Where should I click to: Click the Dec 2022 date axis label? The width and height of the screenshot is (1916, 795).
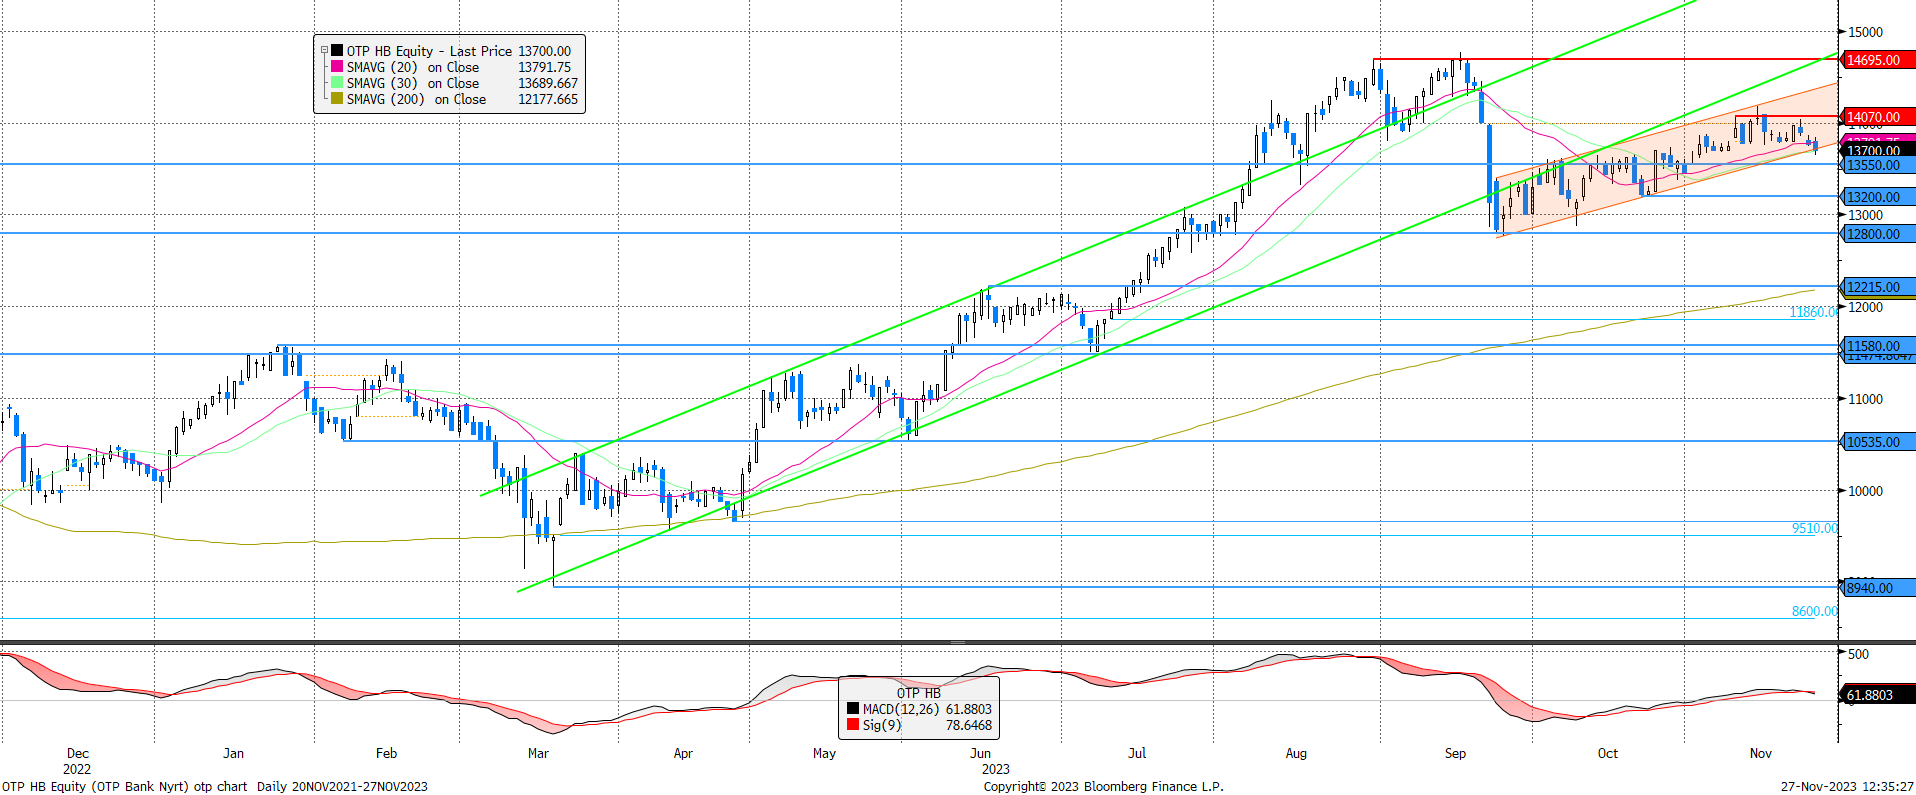point(77,761)
